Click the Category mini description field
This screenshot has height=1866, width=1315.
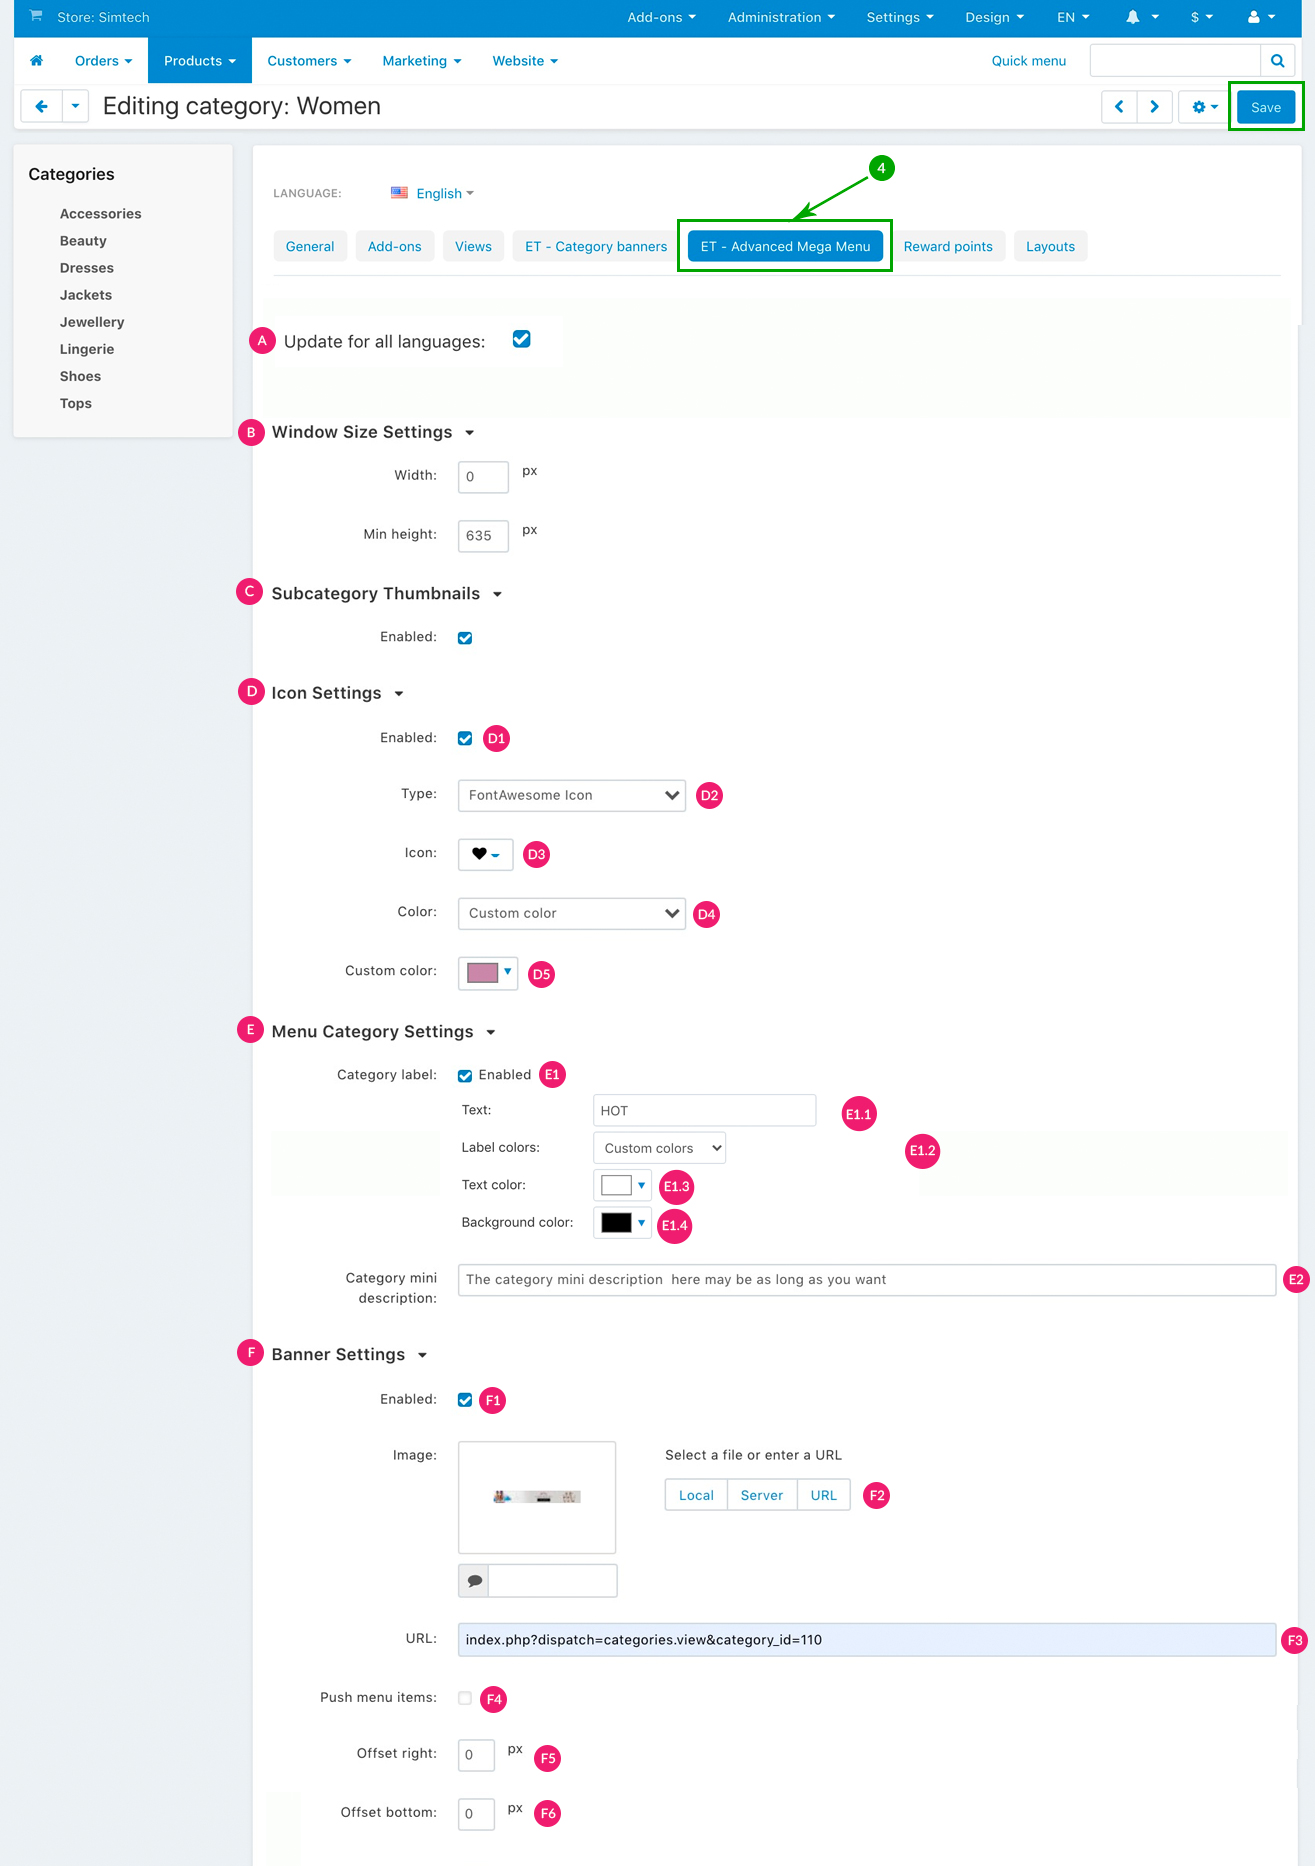pyautogui.click(x=866, y=1280)
